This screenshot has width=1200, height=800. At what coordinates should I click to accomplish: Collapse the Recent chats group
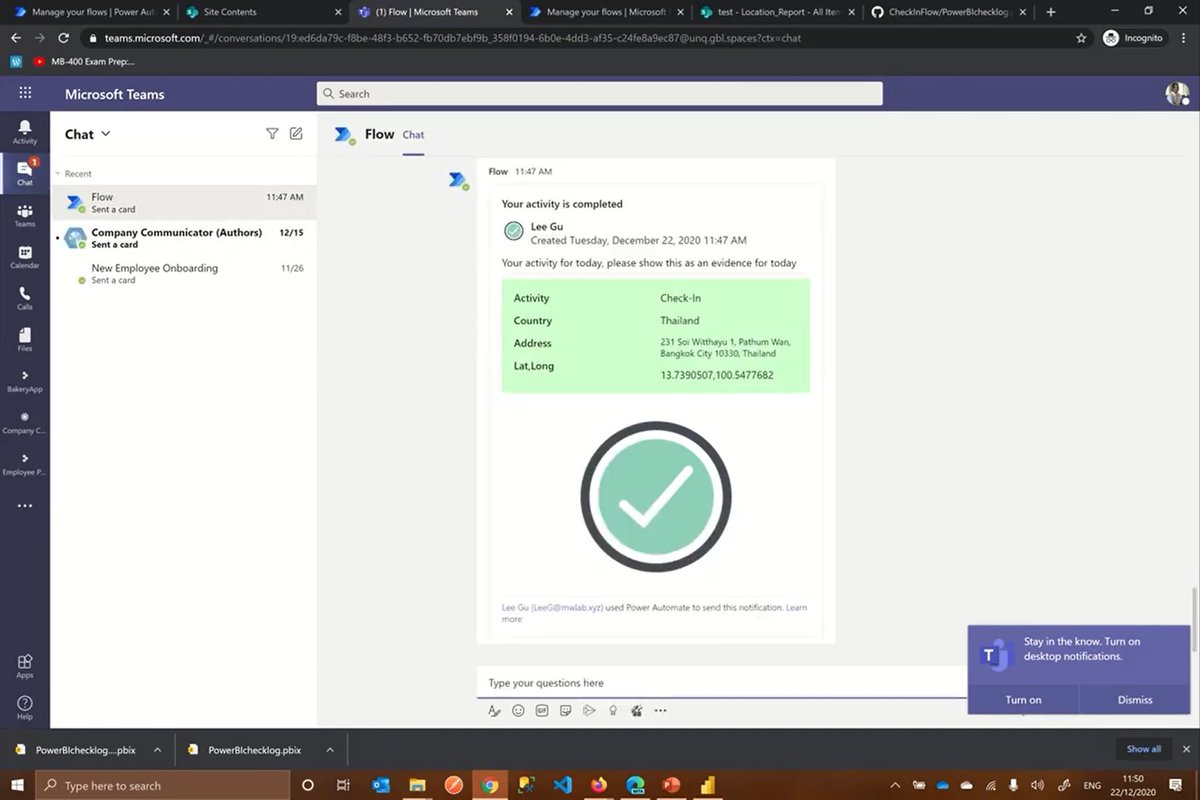pyautogui.click(x=74, y=174)
